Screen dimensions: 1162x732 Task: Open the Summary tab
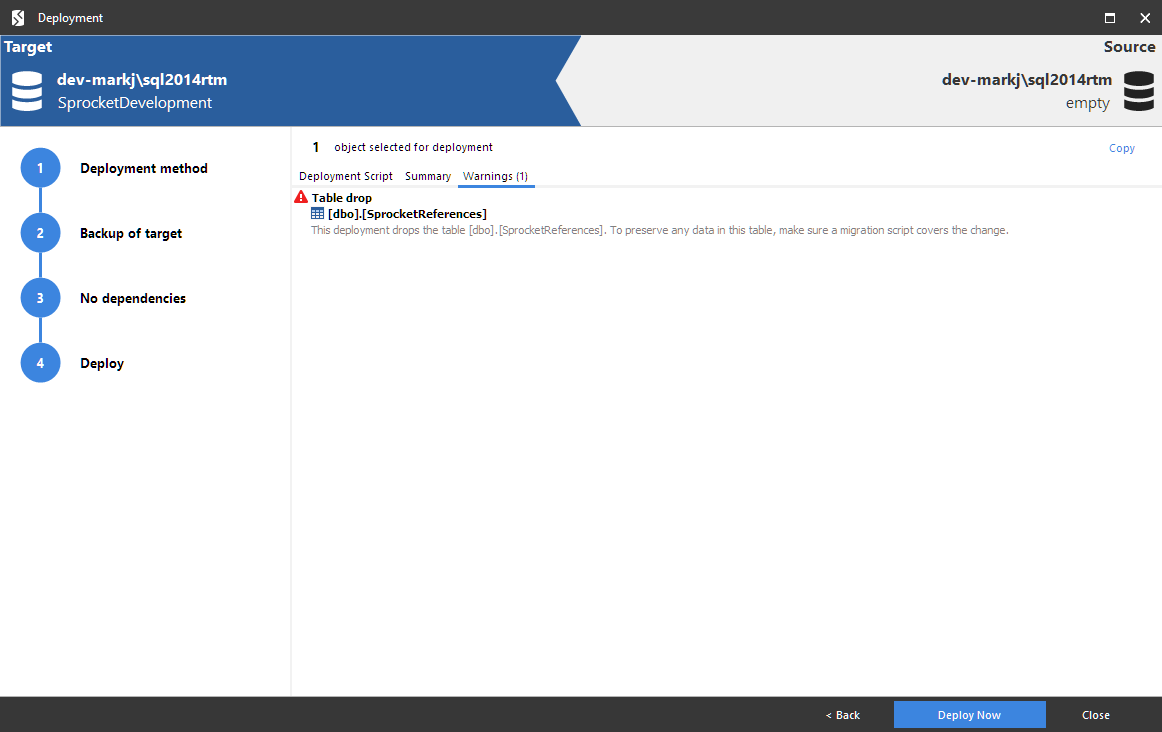(428, 175)
